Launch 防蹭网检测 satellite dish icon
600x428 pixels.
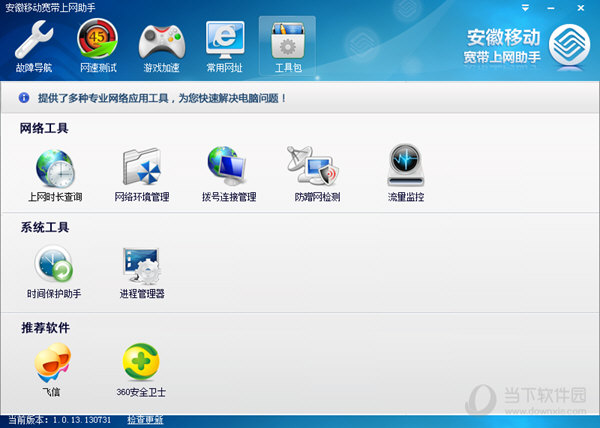(313, 166)
